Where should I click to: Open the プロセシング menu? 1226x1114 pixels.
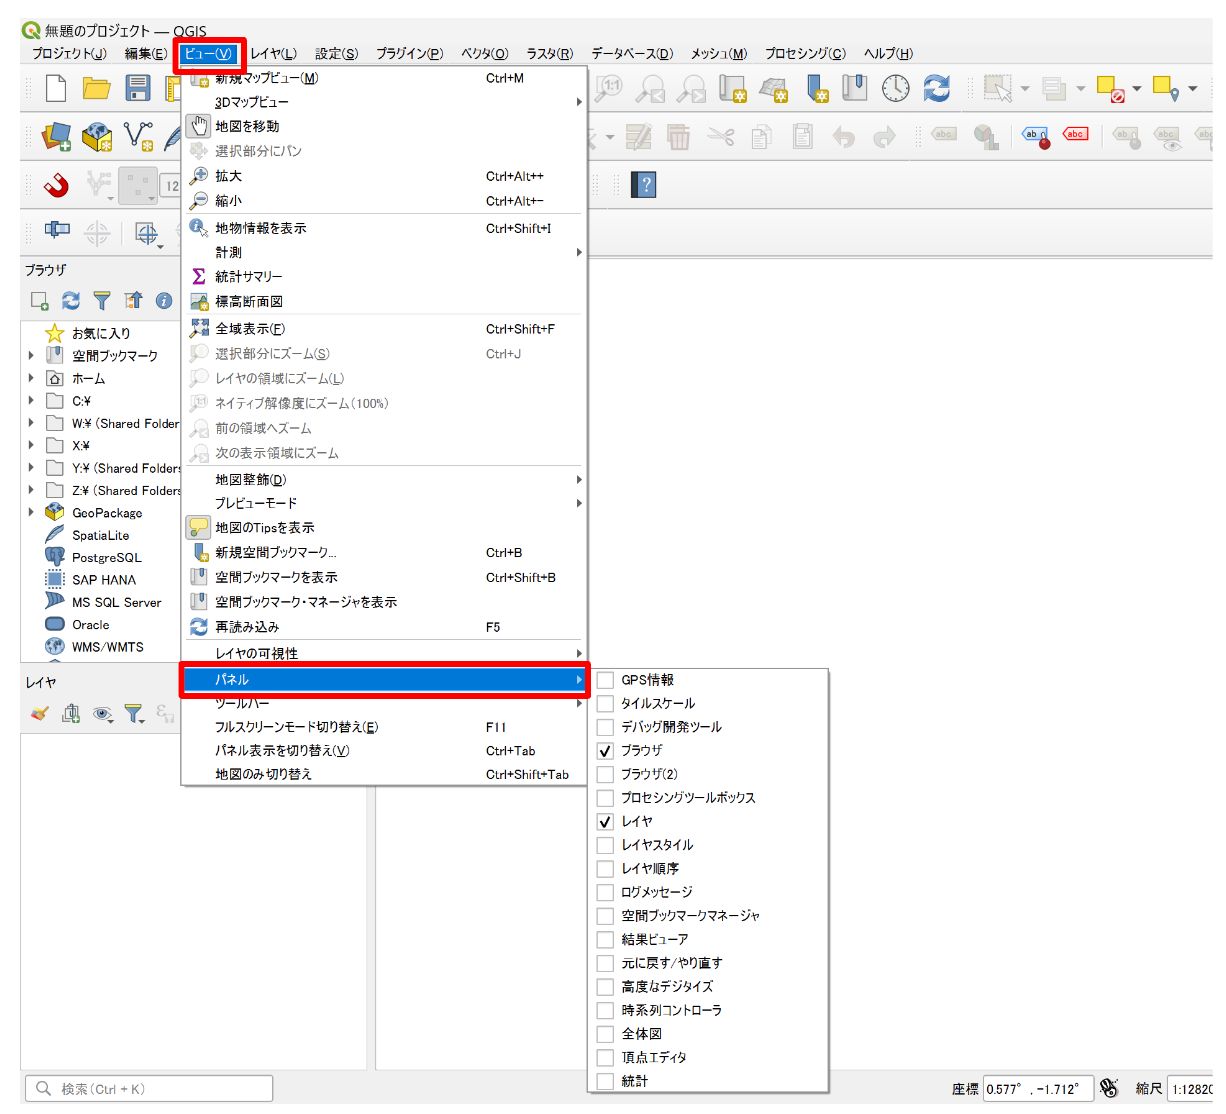(x=805, y=54)
